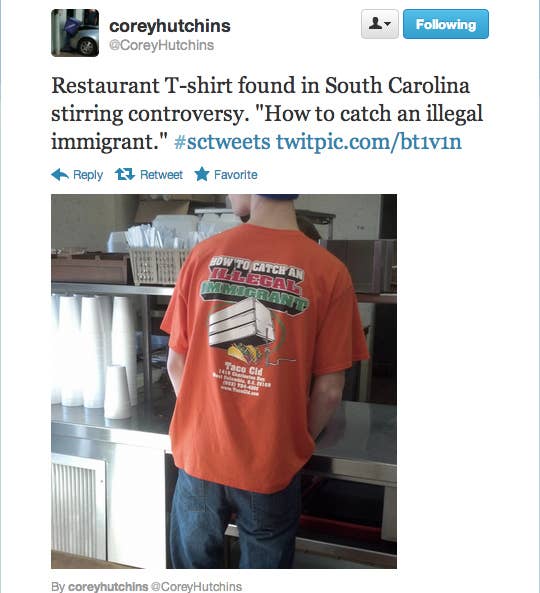This screenshot has width=540, height=593.
Task: Click the Retweet text link
Action: point(161,175)
